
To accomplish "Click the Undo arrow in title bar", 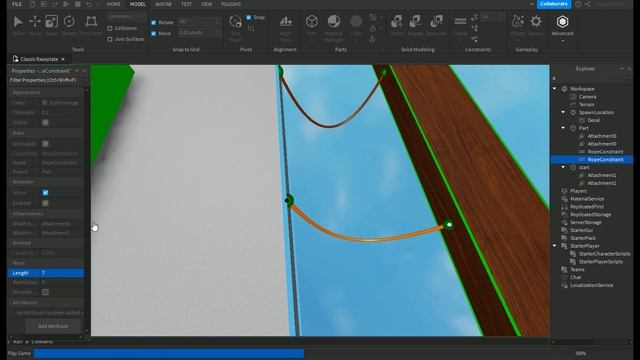I will tap(89, 4).
